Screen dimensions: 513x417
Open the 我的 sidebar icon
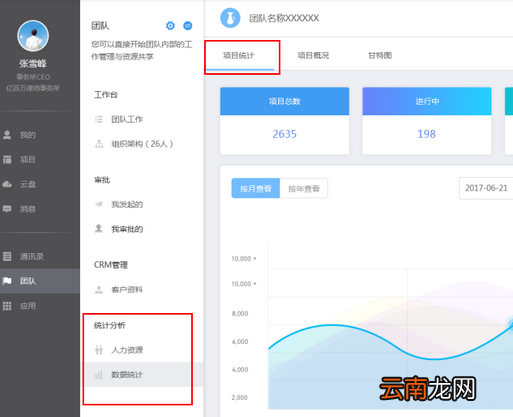tap(7, 135)
